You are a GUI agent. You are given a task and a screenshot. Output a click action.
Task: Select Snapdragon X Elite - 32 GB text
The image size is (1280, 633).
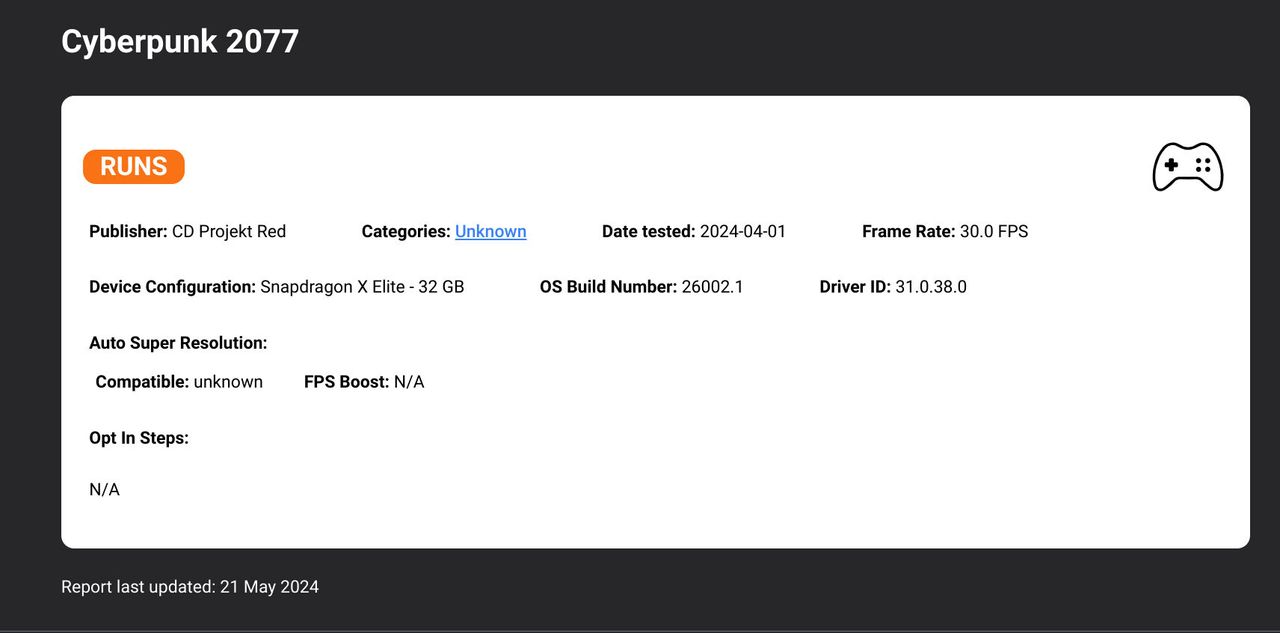[362, 287]
